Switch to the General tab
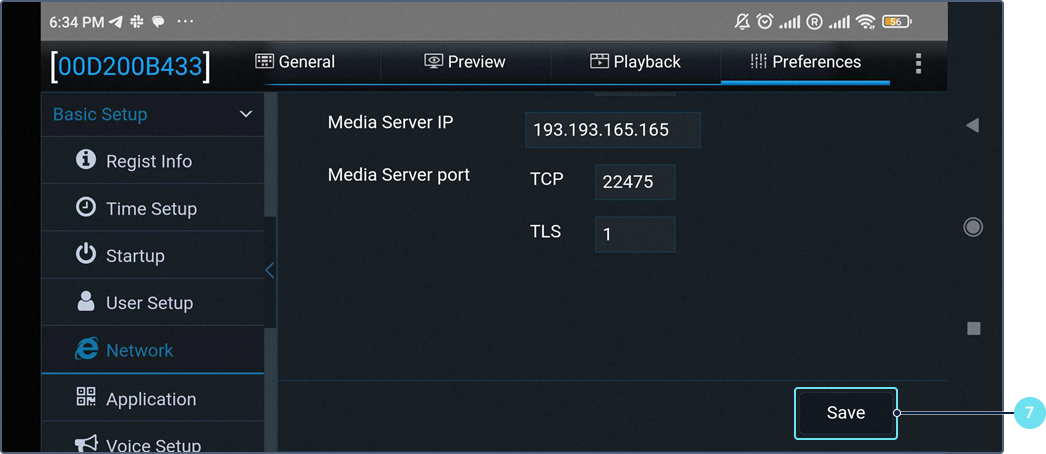The width and height of the screenshot is (1046, 454). coord(296,62)
